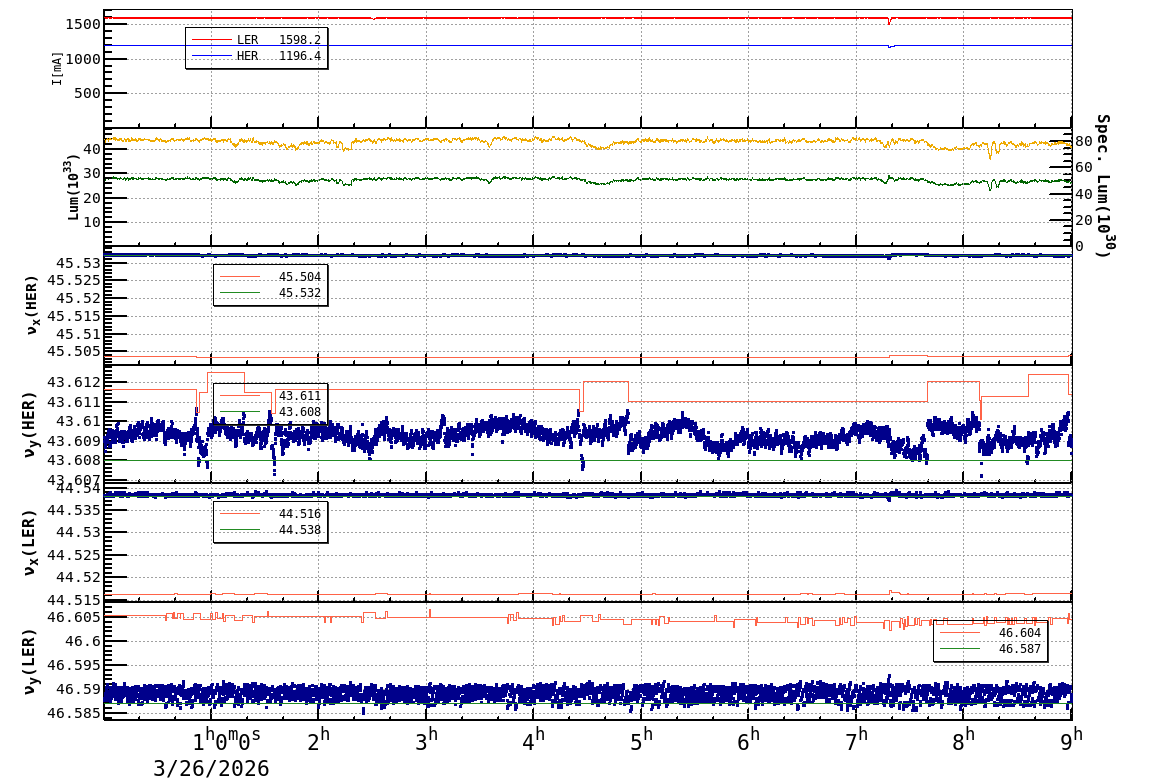Click the 43.611 legend value
This screenshot has width=1154, height=782.
(x=299, y=396)
